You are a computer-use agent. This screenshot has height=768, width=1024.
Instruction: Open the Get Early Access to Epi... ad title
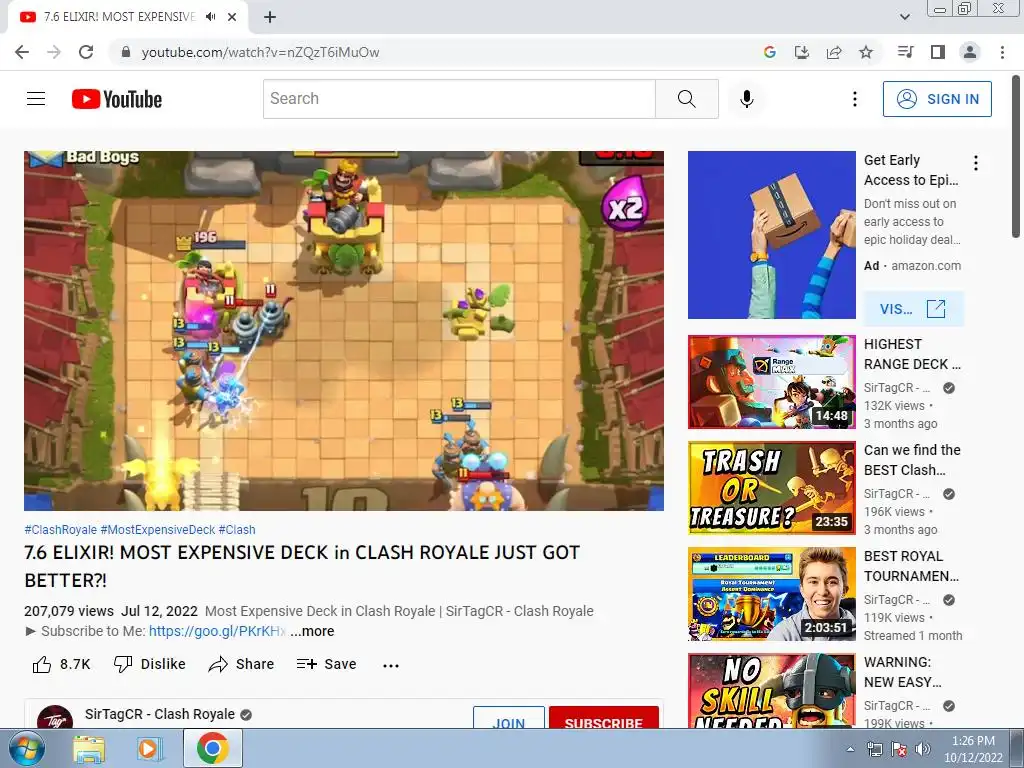pyautogui.click(x=911, y=170)
